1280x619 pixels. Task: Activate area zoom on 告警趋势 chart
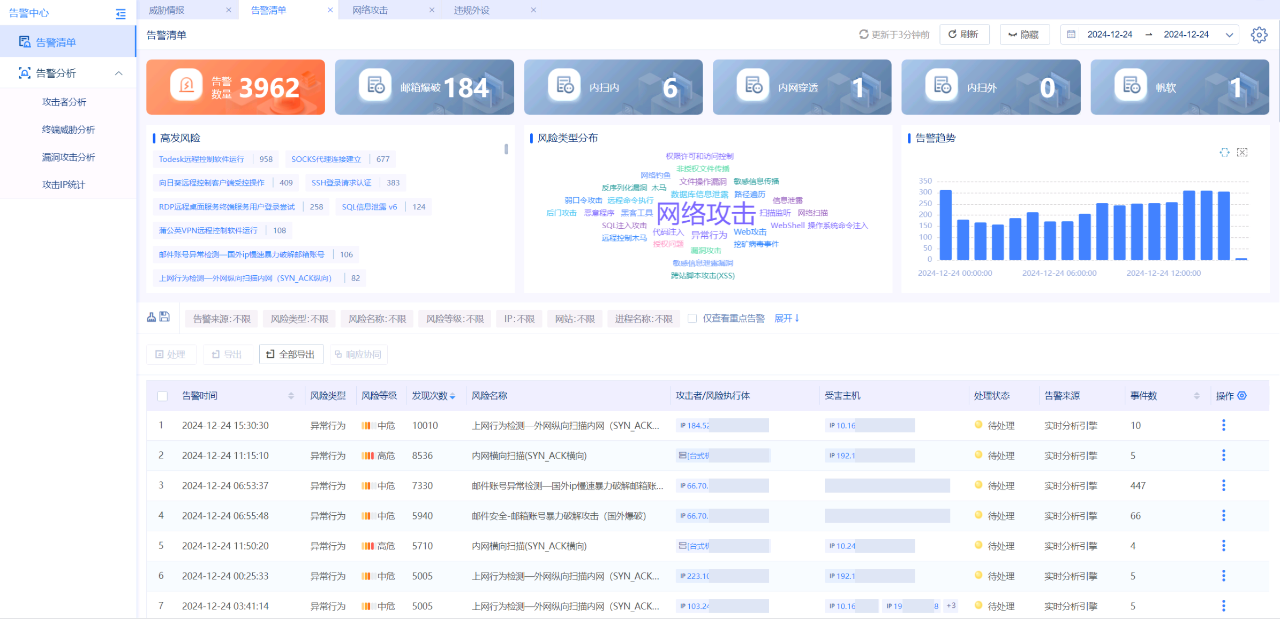click(x=1224, y=152)
